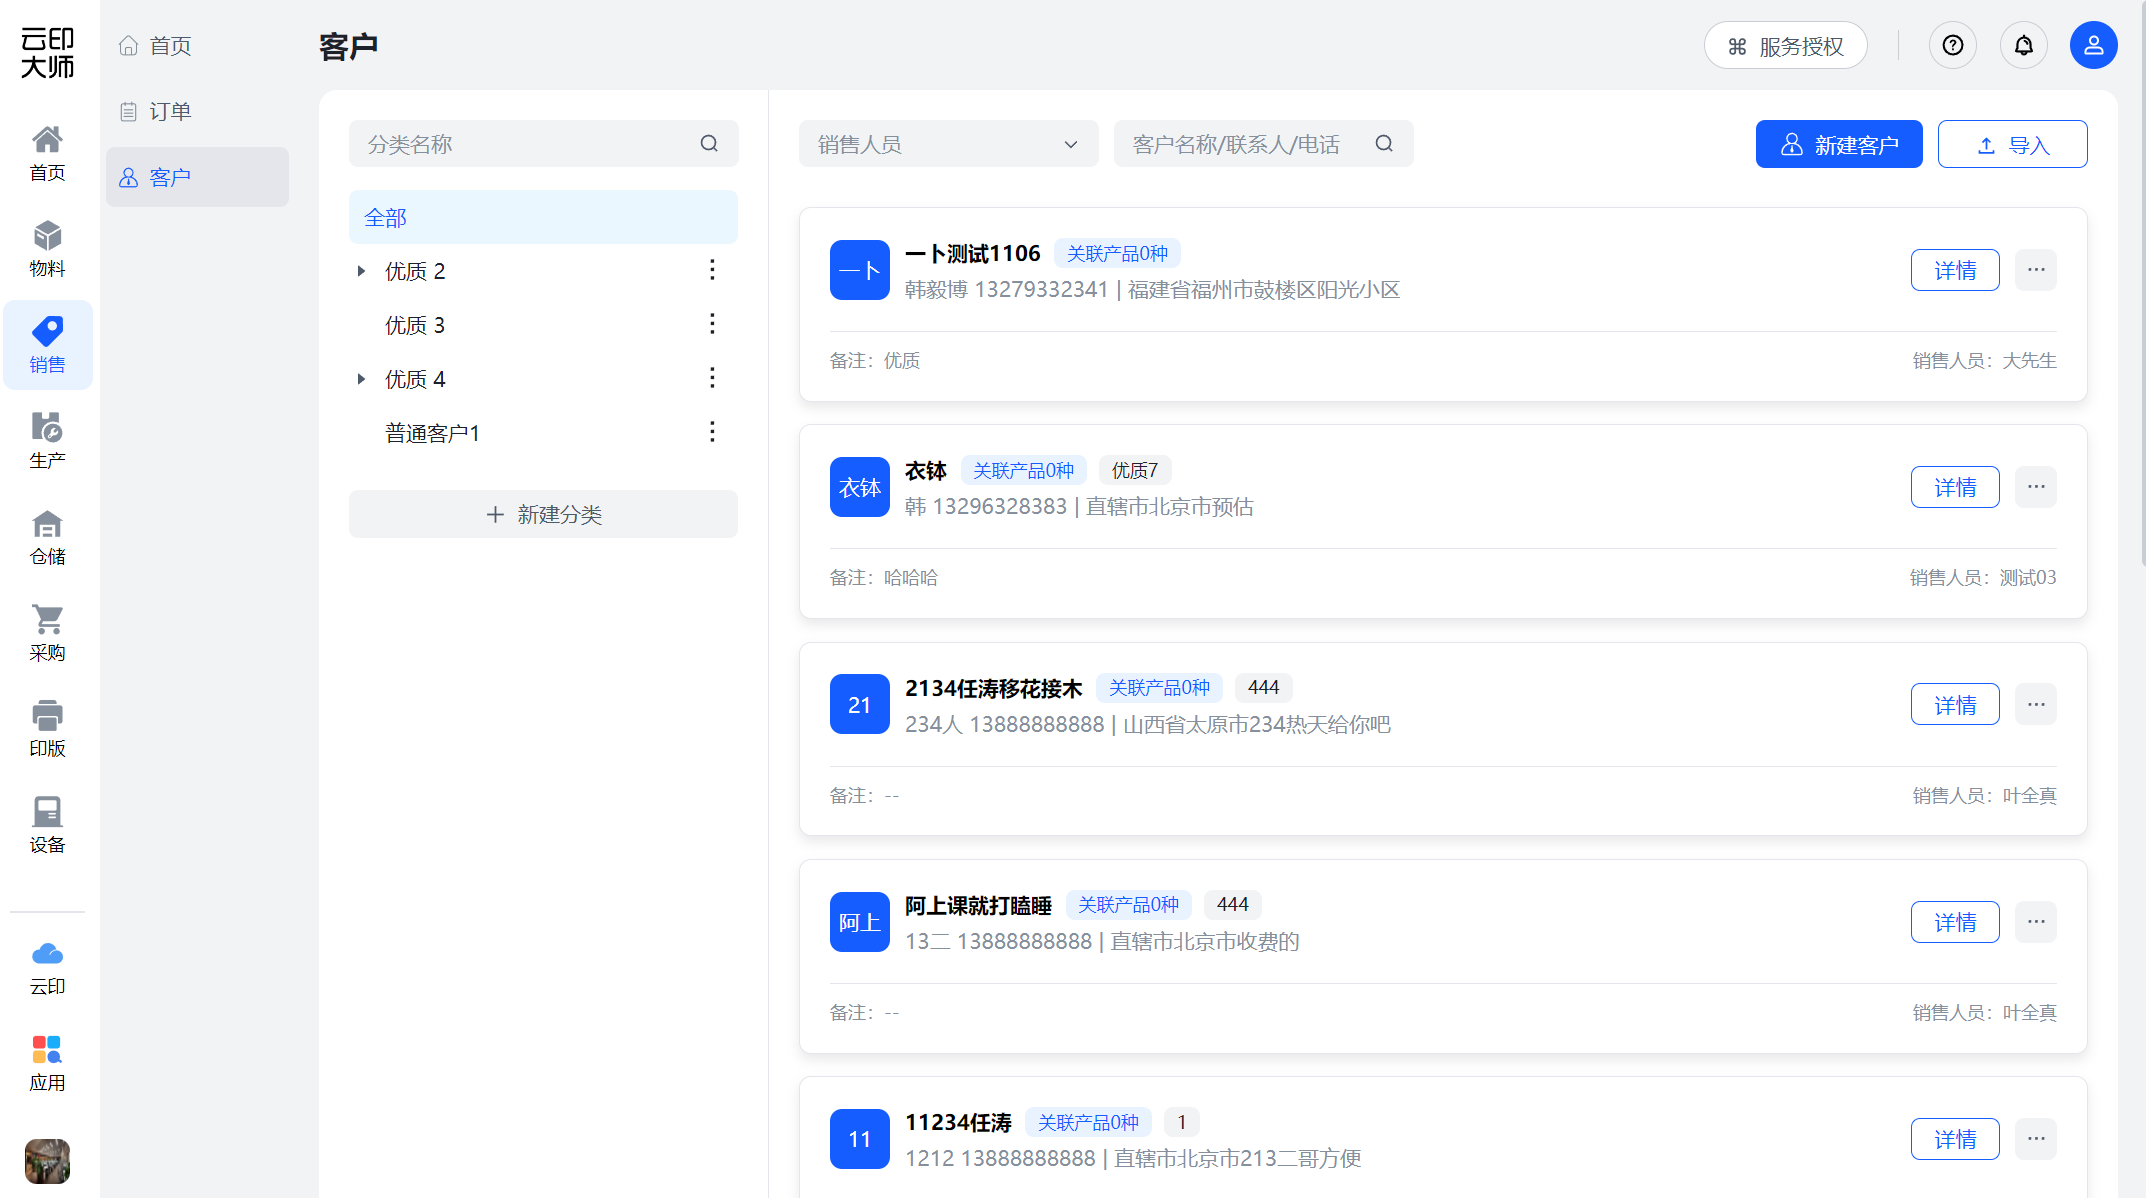Click the 导入 import button
This screenshot has height=1198, width=2146.
click(x=2012, y=144)
